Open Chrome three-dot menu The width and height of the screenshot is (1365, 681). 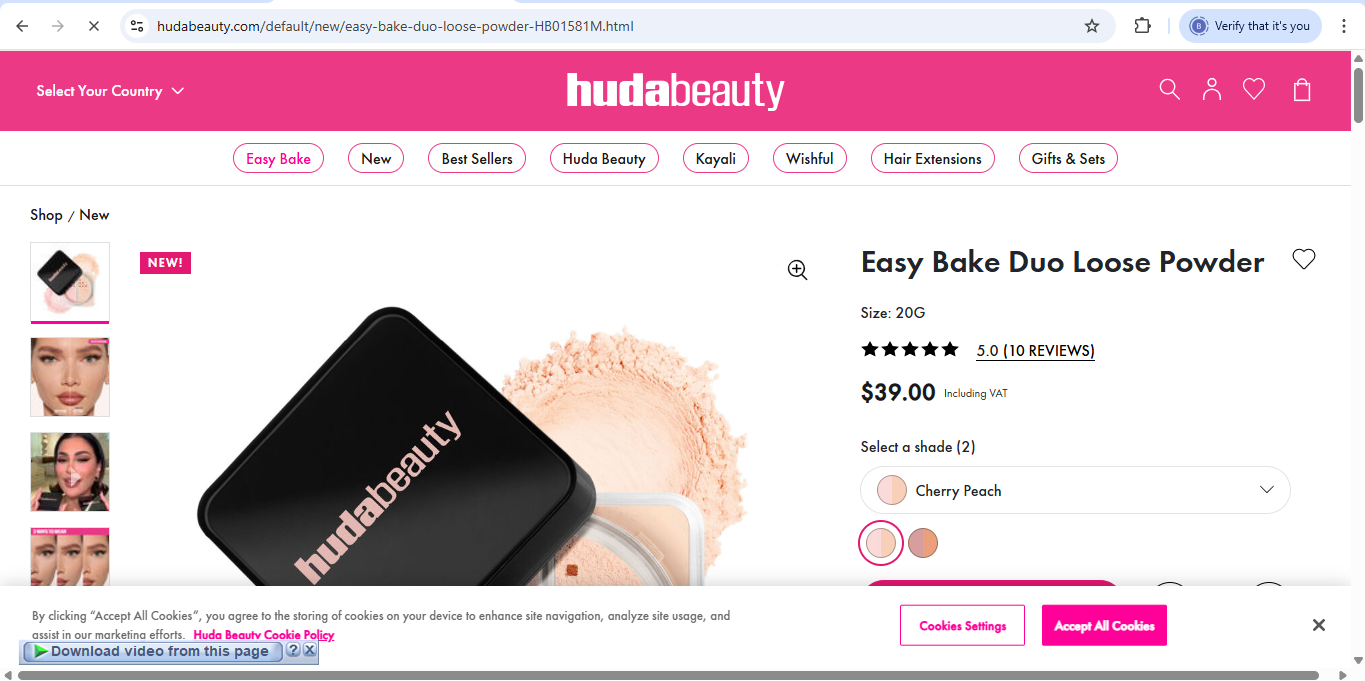click(x=1344, y=26)
